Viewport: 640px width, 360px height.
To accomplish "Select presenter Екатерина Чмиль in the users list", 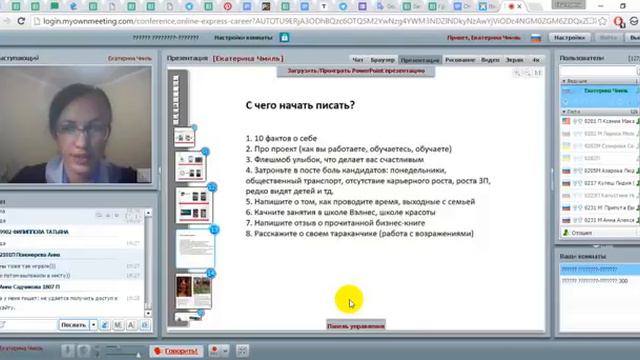I will (x=600, y=96).
